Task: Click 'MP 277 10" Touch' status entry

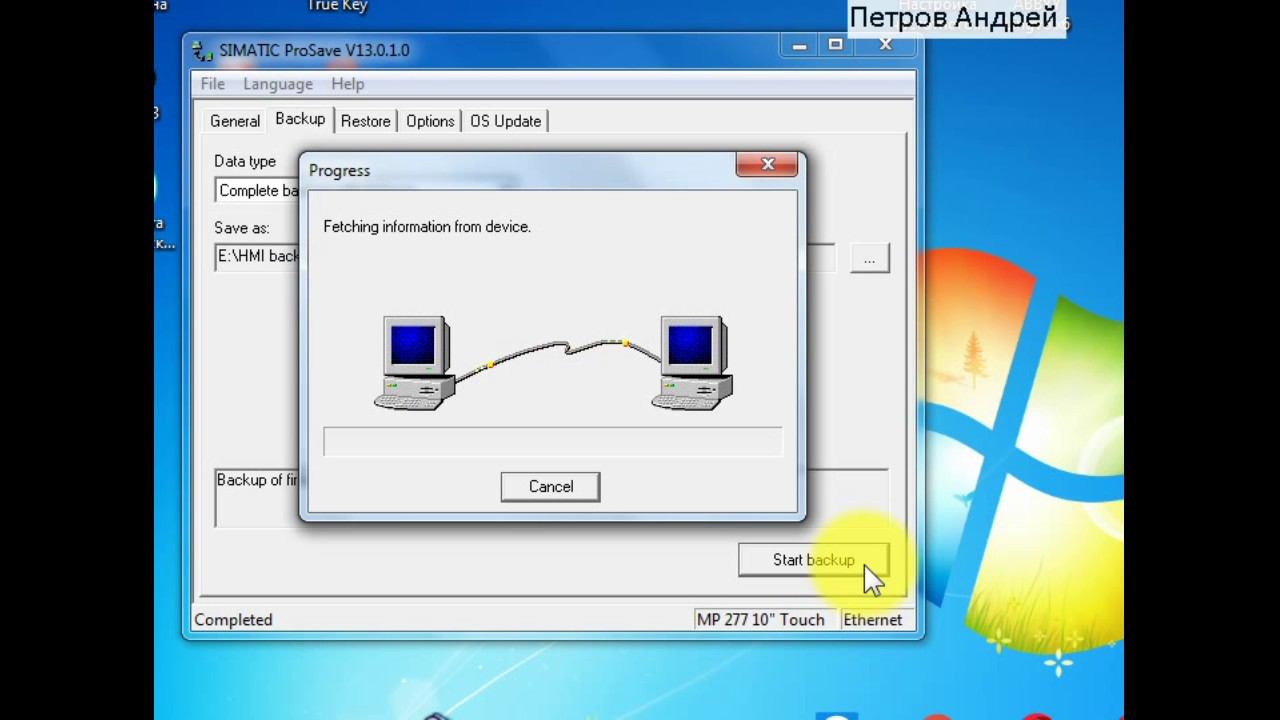Action: (761, 620)
